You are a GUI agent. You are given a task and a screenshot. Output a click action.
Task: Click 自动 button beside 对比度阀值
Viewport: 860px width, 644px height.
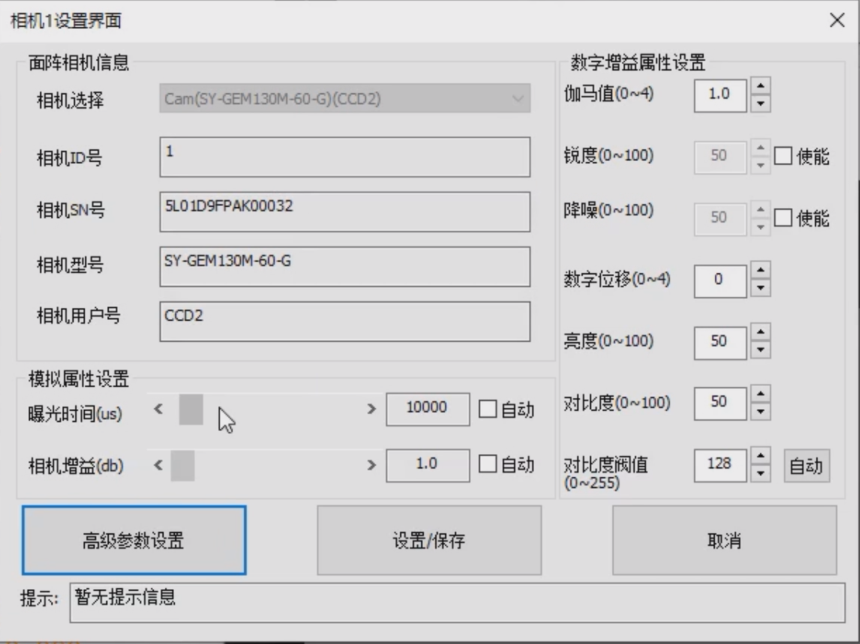[806, 465]
